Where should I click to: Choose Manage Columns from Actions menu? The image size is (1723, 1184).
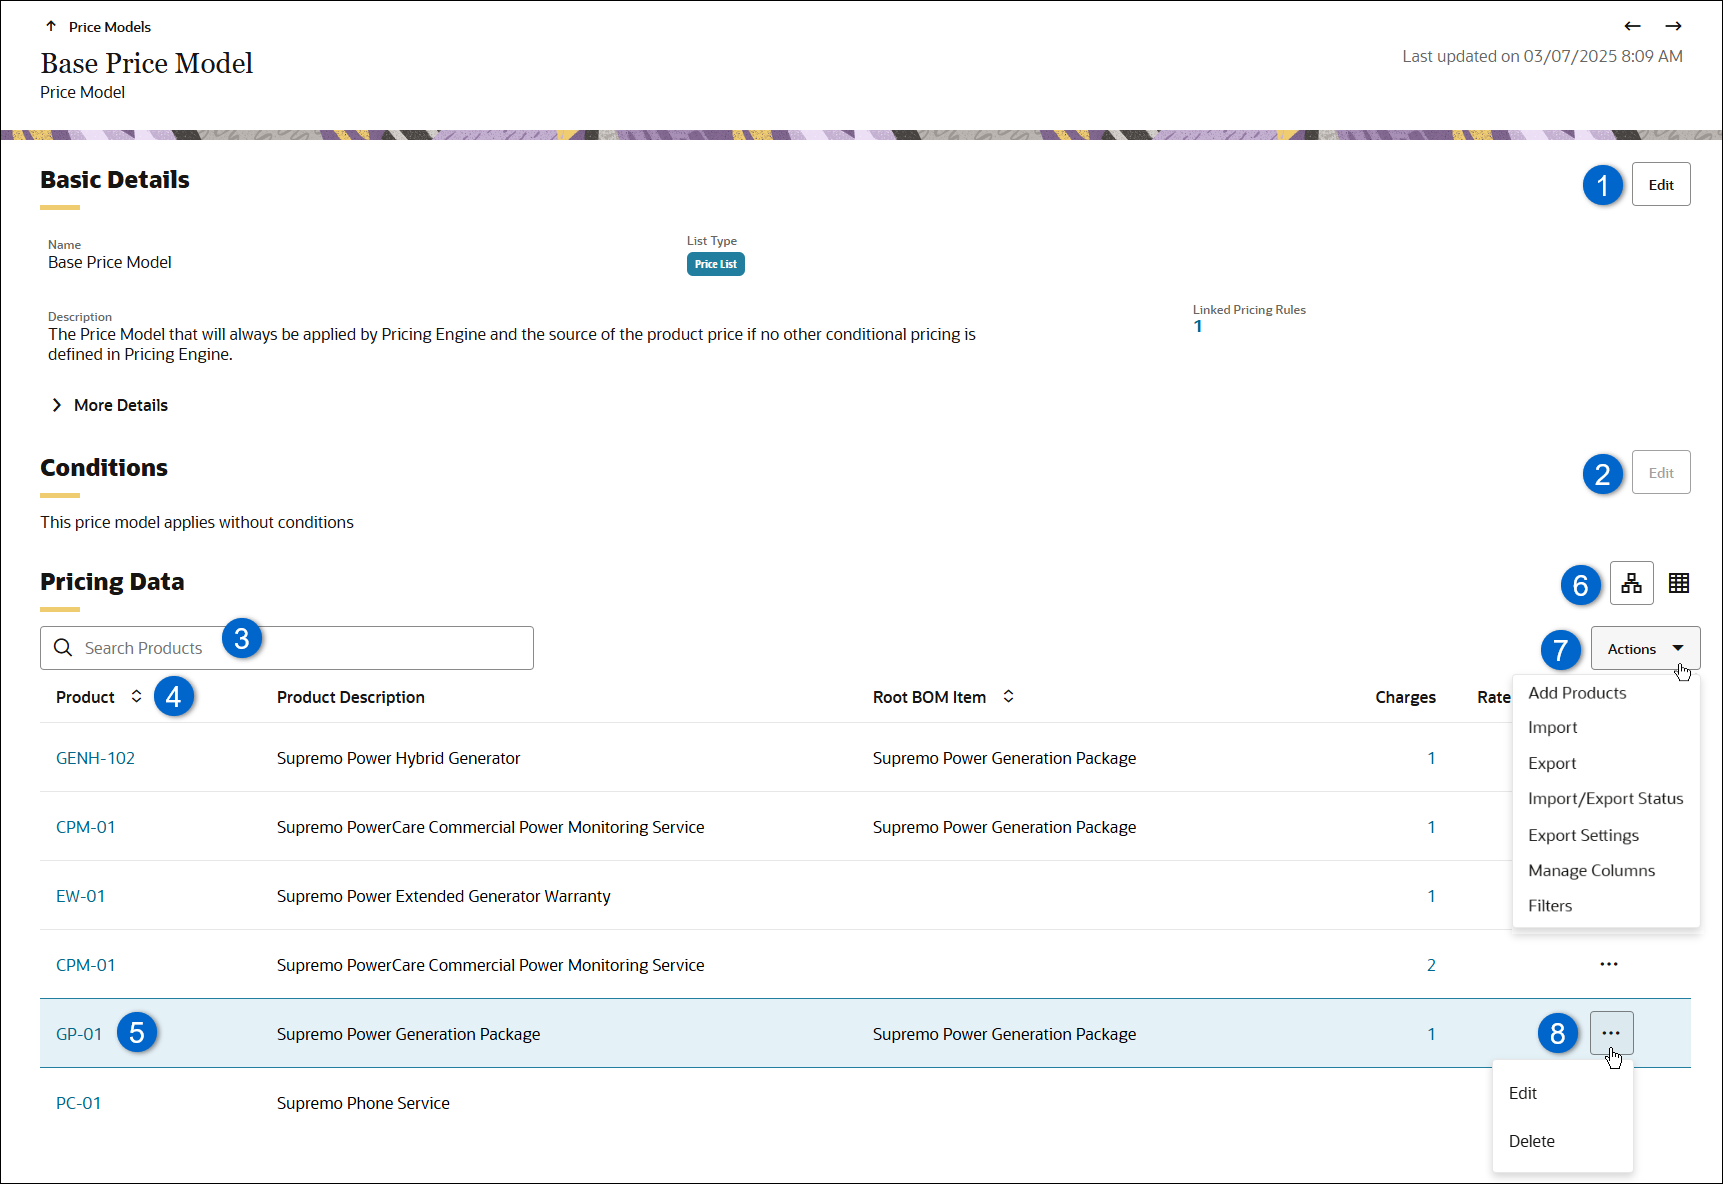point(1591,870)
